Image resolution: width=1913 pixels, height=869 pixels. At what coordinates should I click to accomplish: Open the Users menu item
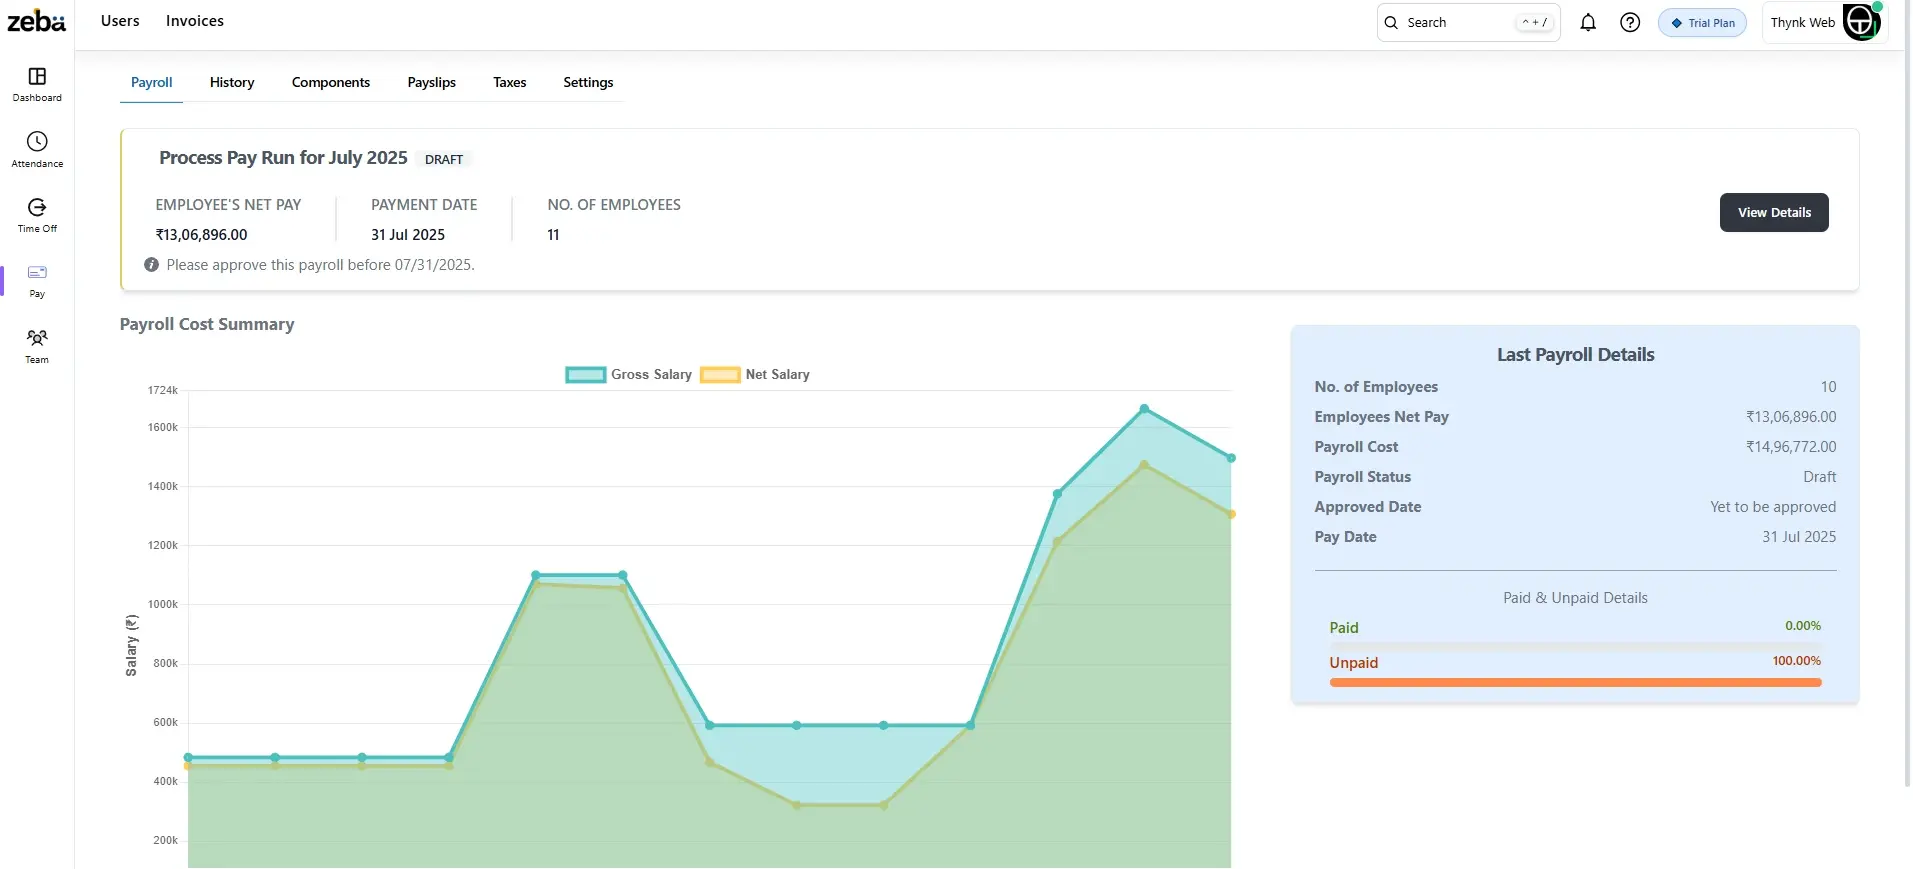[x=120, y=21]
